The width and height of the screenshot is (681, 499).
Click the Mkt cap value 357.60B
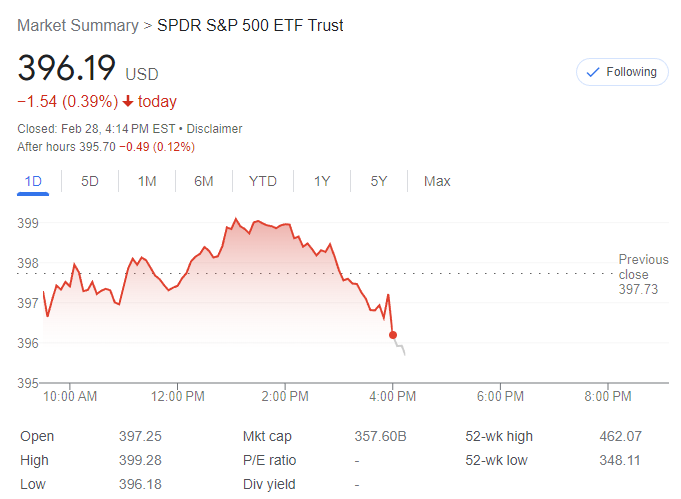[x=381, y=436]
